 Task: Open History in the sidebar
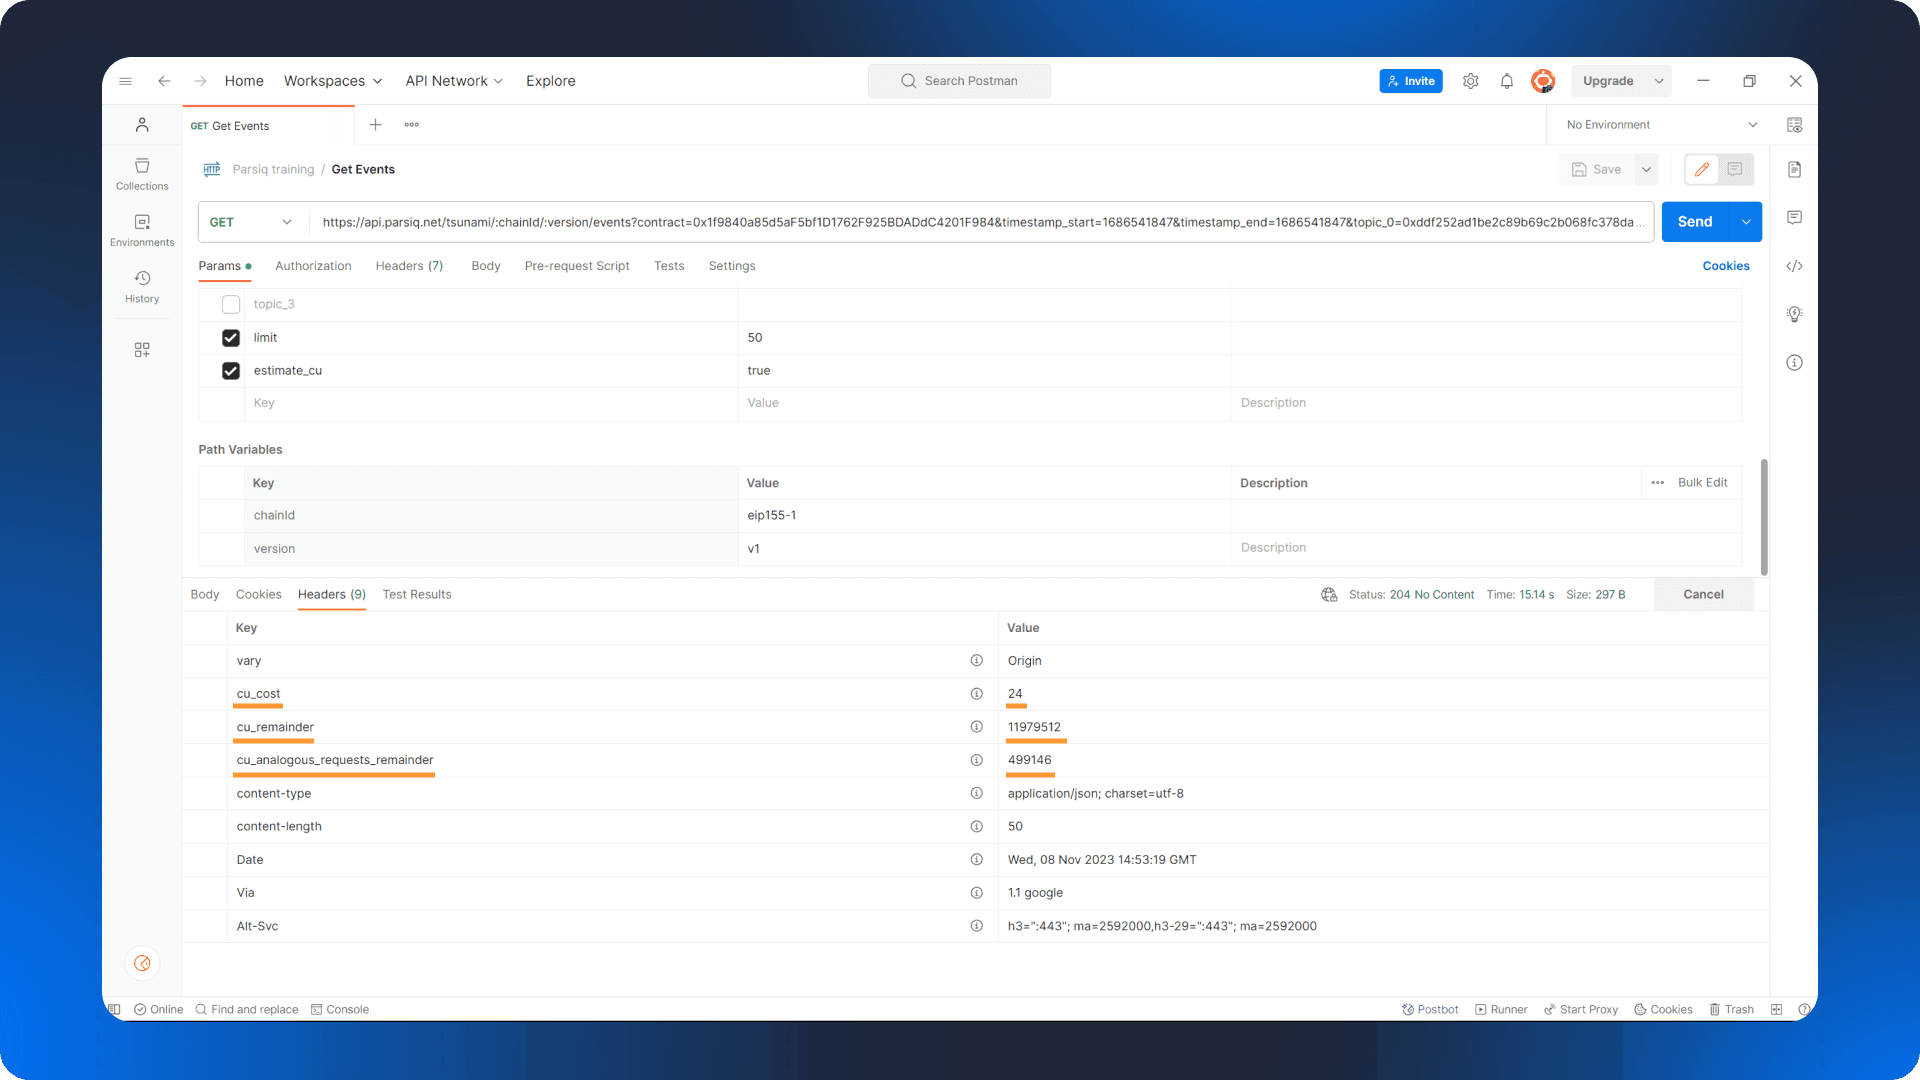pos(142,287)
